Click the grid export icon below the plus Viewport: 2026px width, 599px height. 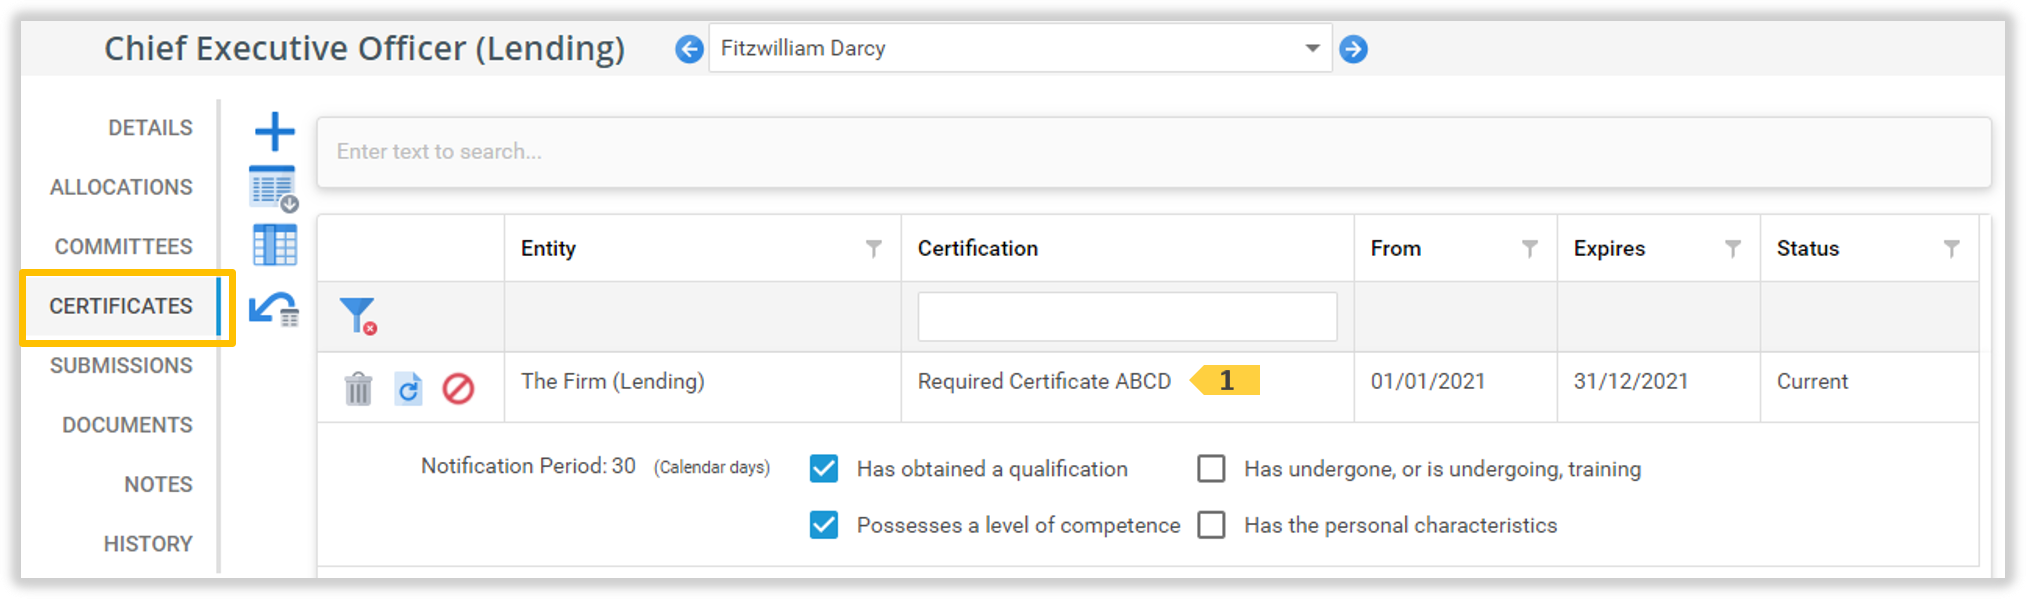[x=273, y=188]
